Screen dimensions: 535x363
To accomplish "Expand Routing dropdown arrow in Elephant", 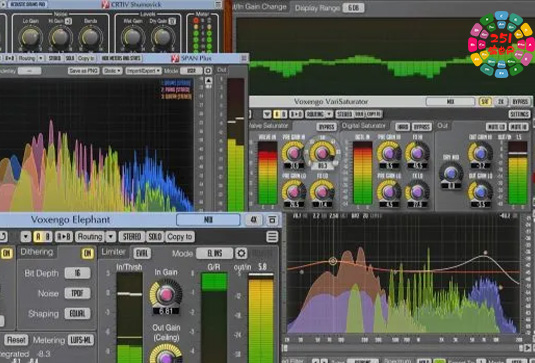I will 111,236.
